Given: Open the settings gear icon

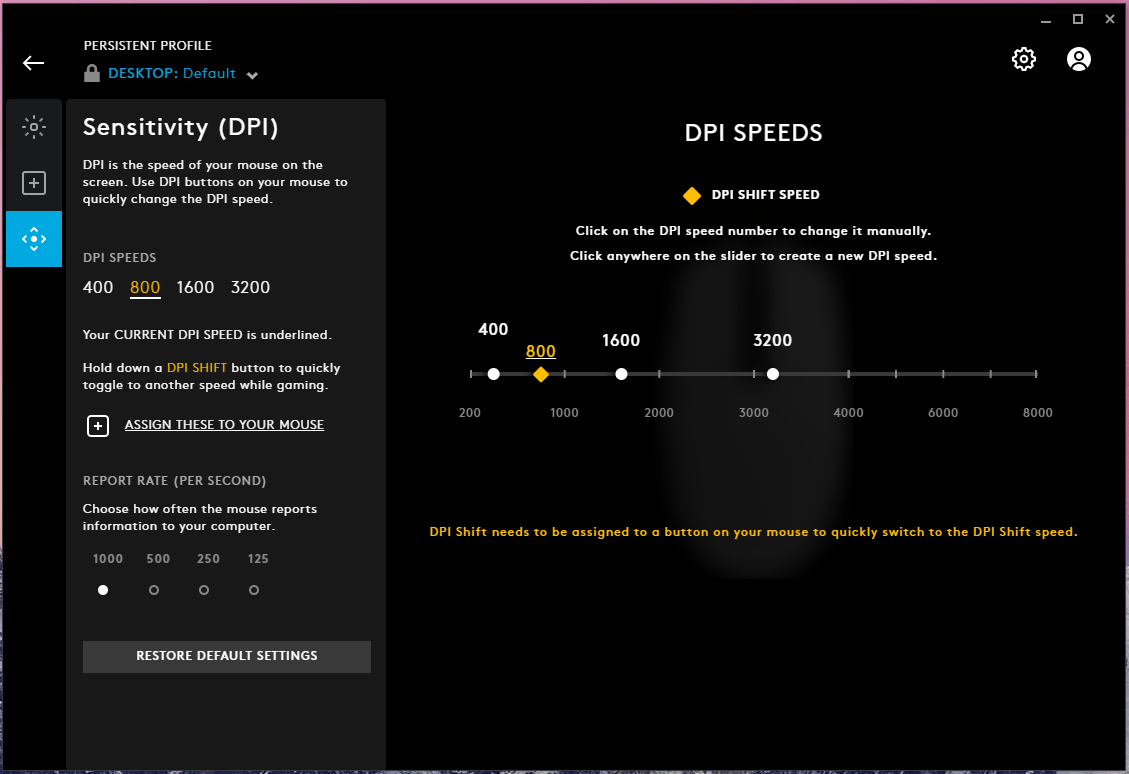Looking at the screenshot, I should click(x=1023, y=59).
